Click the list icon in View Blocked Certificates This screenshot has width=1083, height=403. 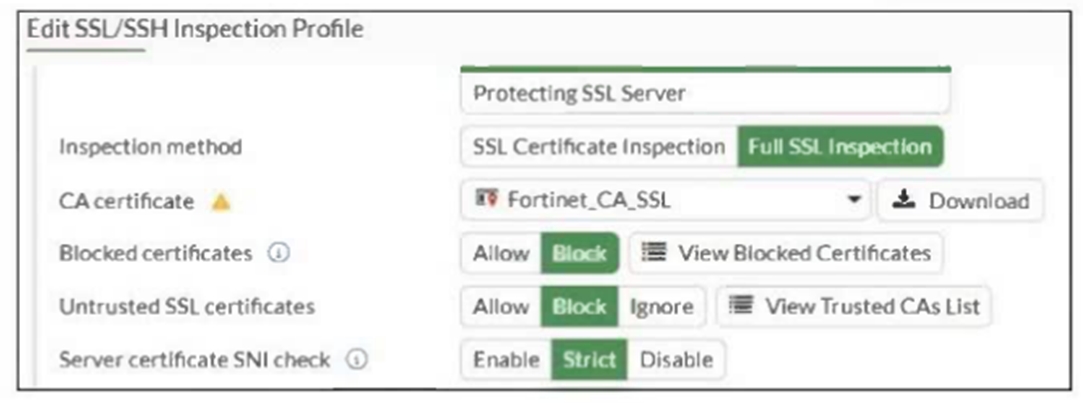[655, 253]
